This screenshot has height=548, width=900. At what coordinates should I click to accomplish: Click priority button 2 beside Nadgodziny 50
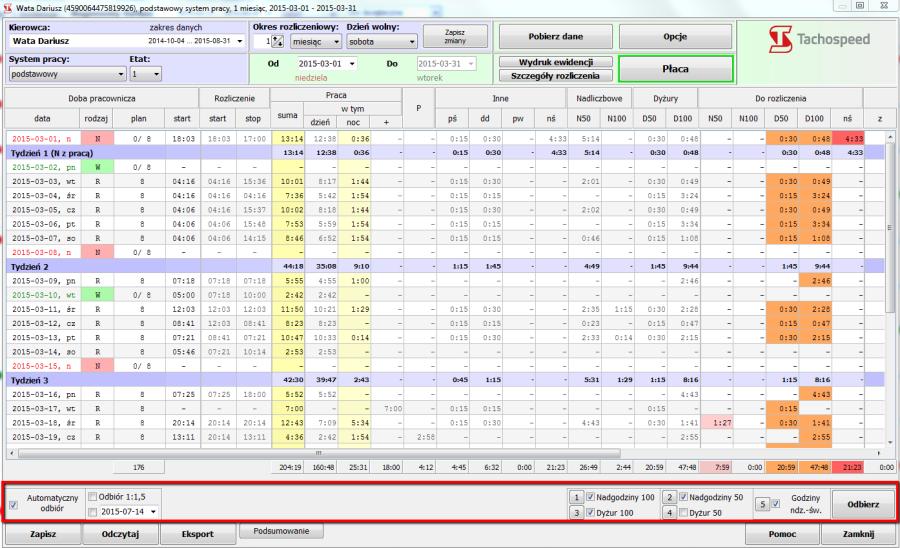(x=669, y=497)
